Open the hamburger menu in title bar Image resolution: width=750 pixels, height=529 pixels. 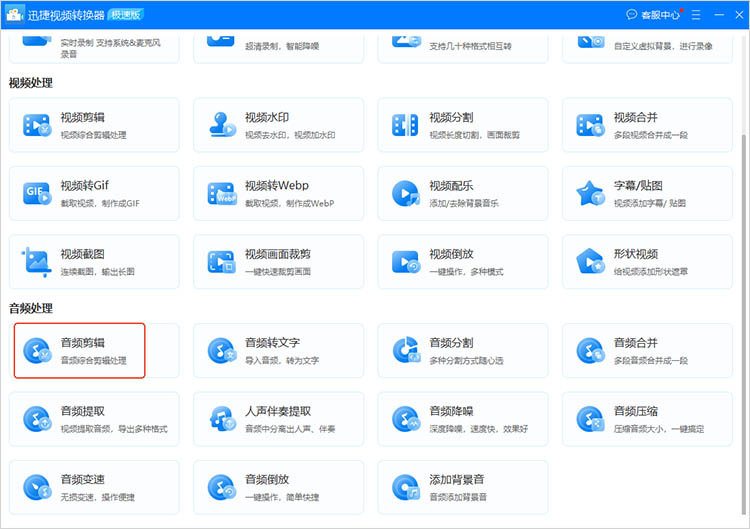696,15
